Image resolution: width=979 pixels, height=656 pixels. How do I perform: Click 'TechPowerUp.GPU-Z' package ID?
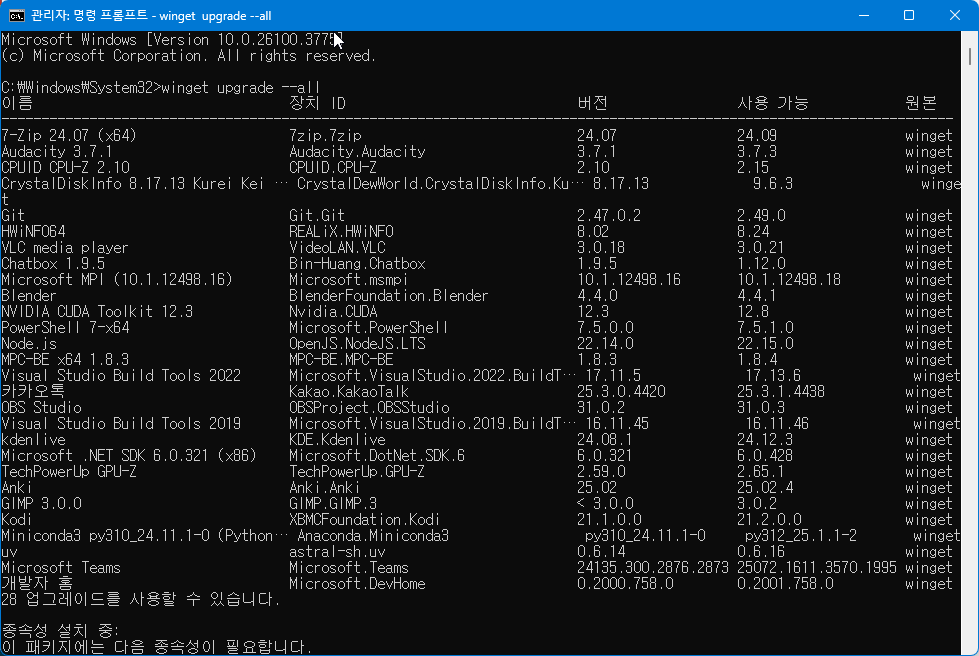click(357, 472)
